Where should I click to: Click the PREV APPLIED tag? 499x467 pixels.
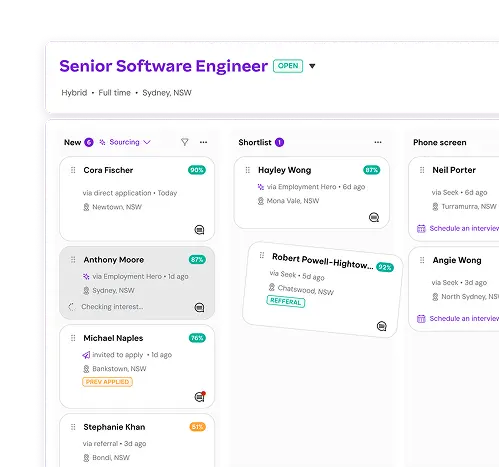(x=107, y=382)
